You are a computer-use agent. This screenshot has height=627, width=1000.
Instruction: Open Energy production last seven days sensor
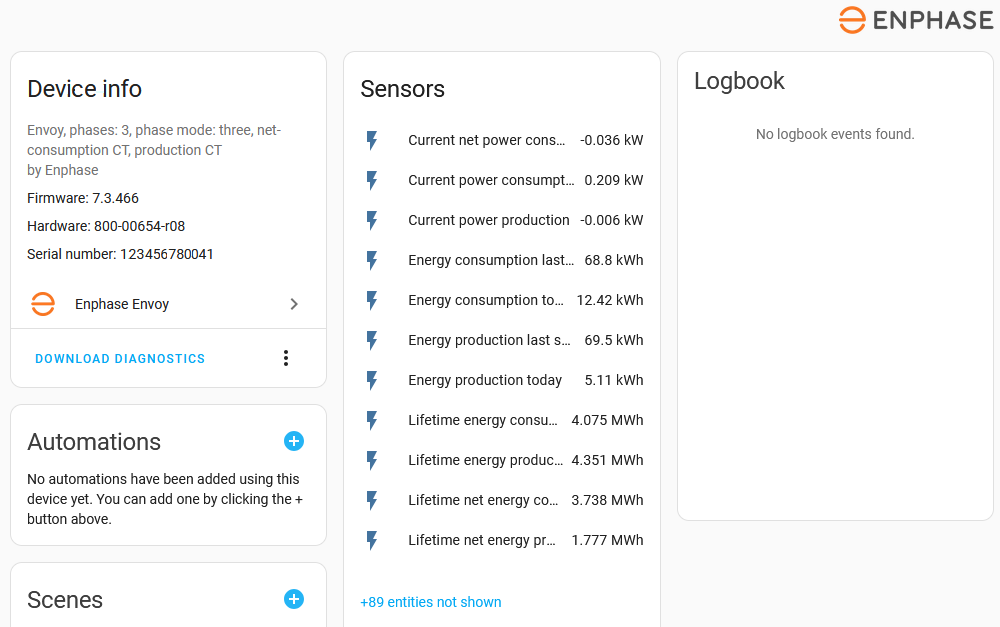tap(489, 340)
